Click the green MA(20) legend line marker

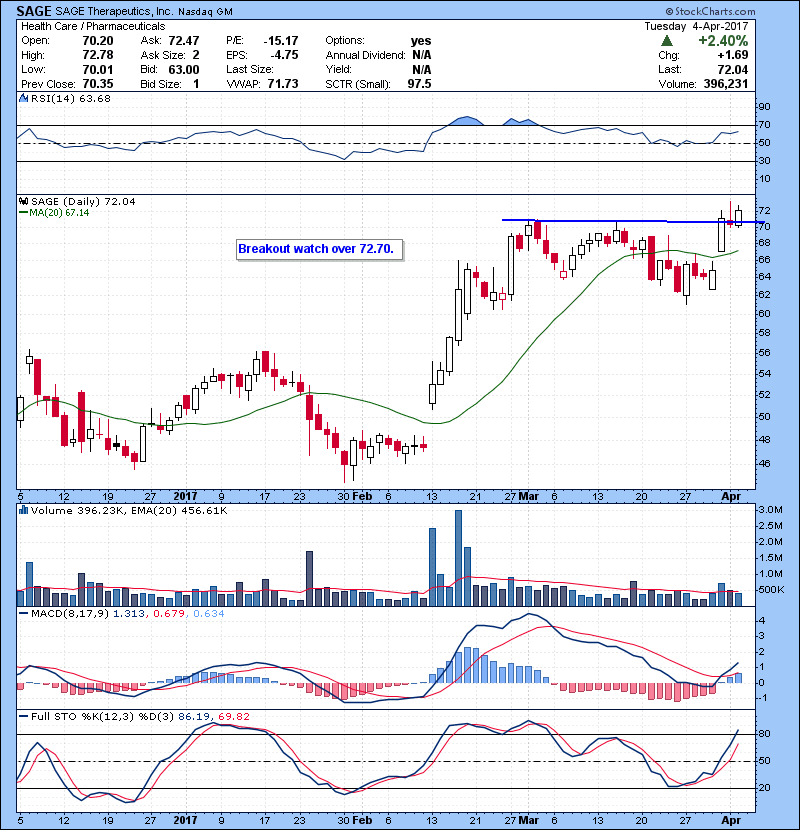point(23,213)
